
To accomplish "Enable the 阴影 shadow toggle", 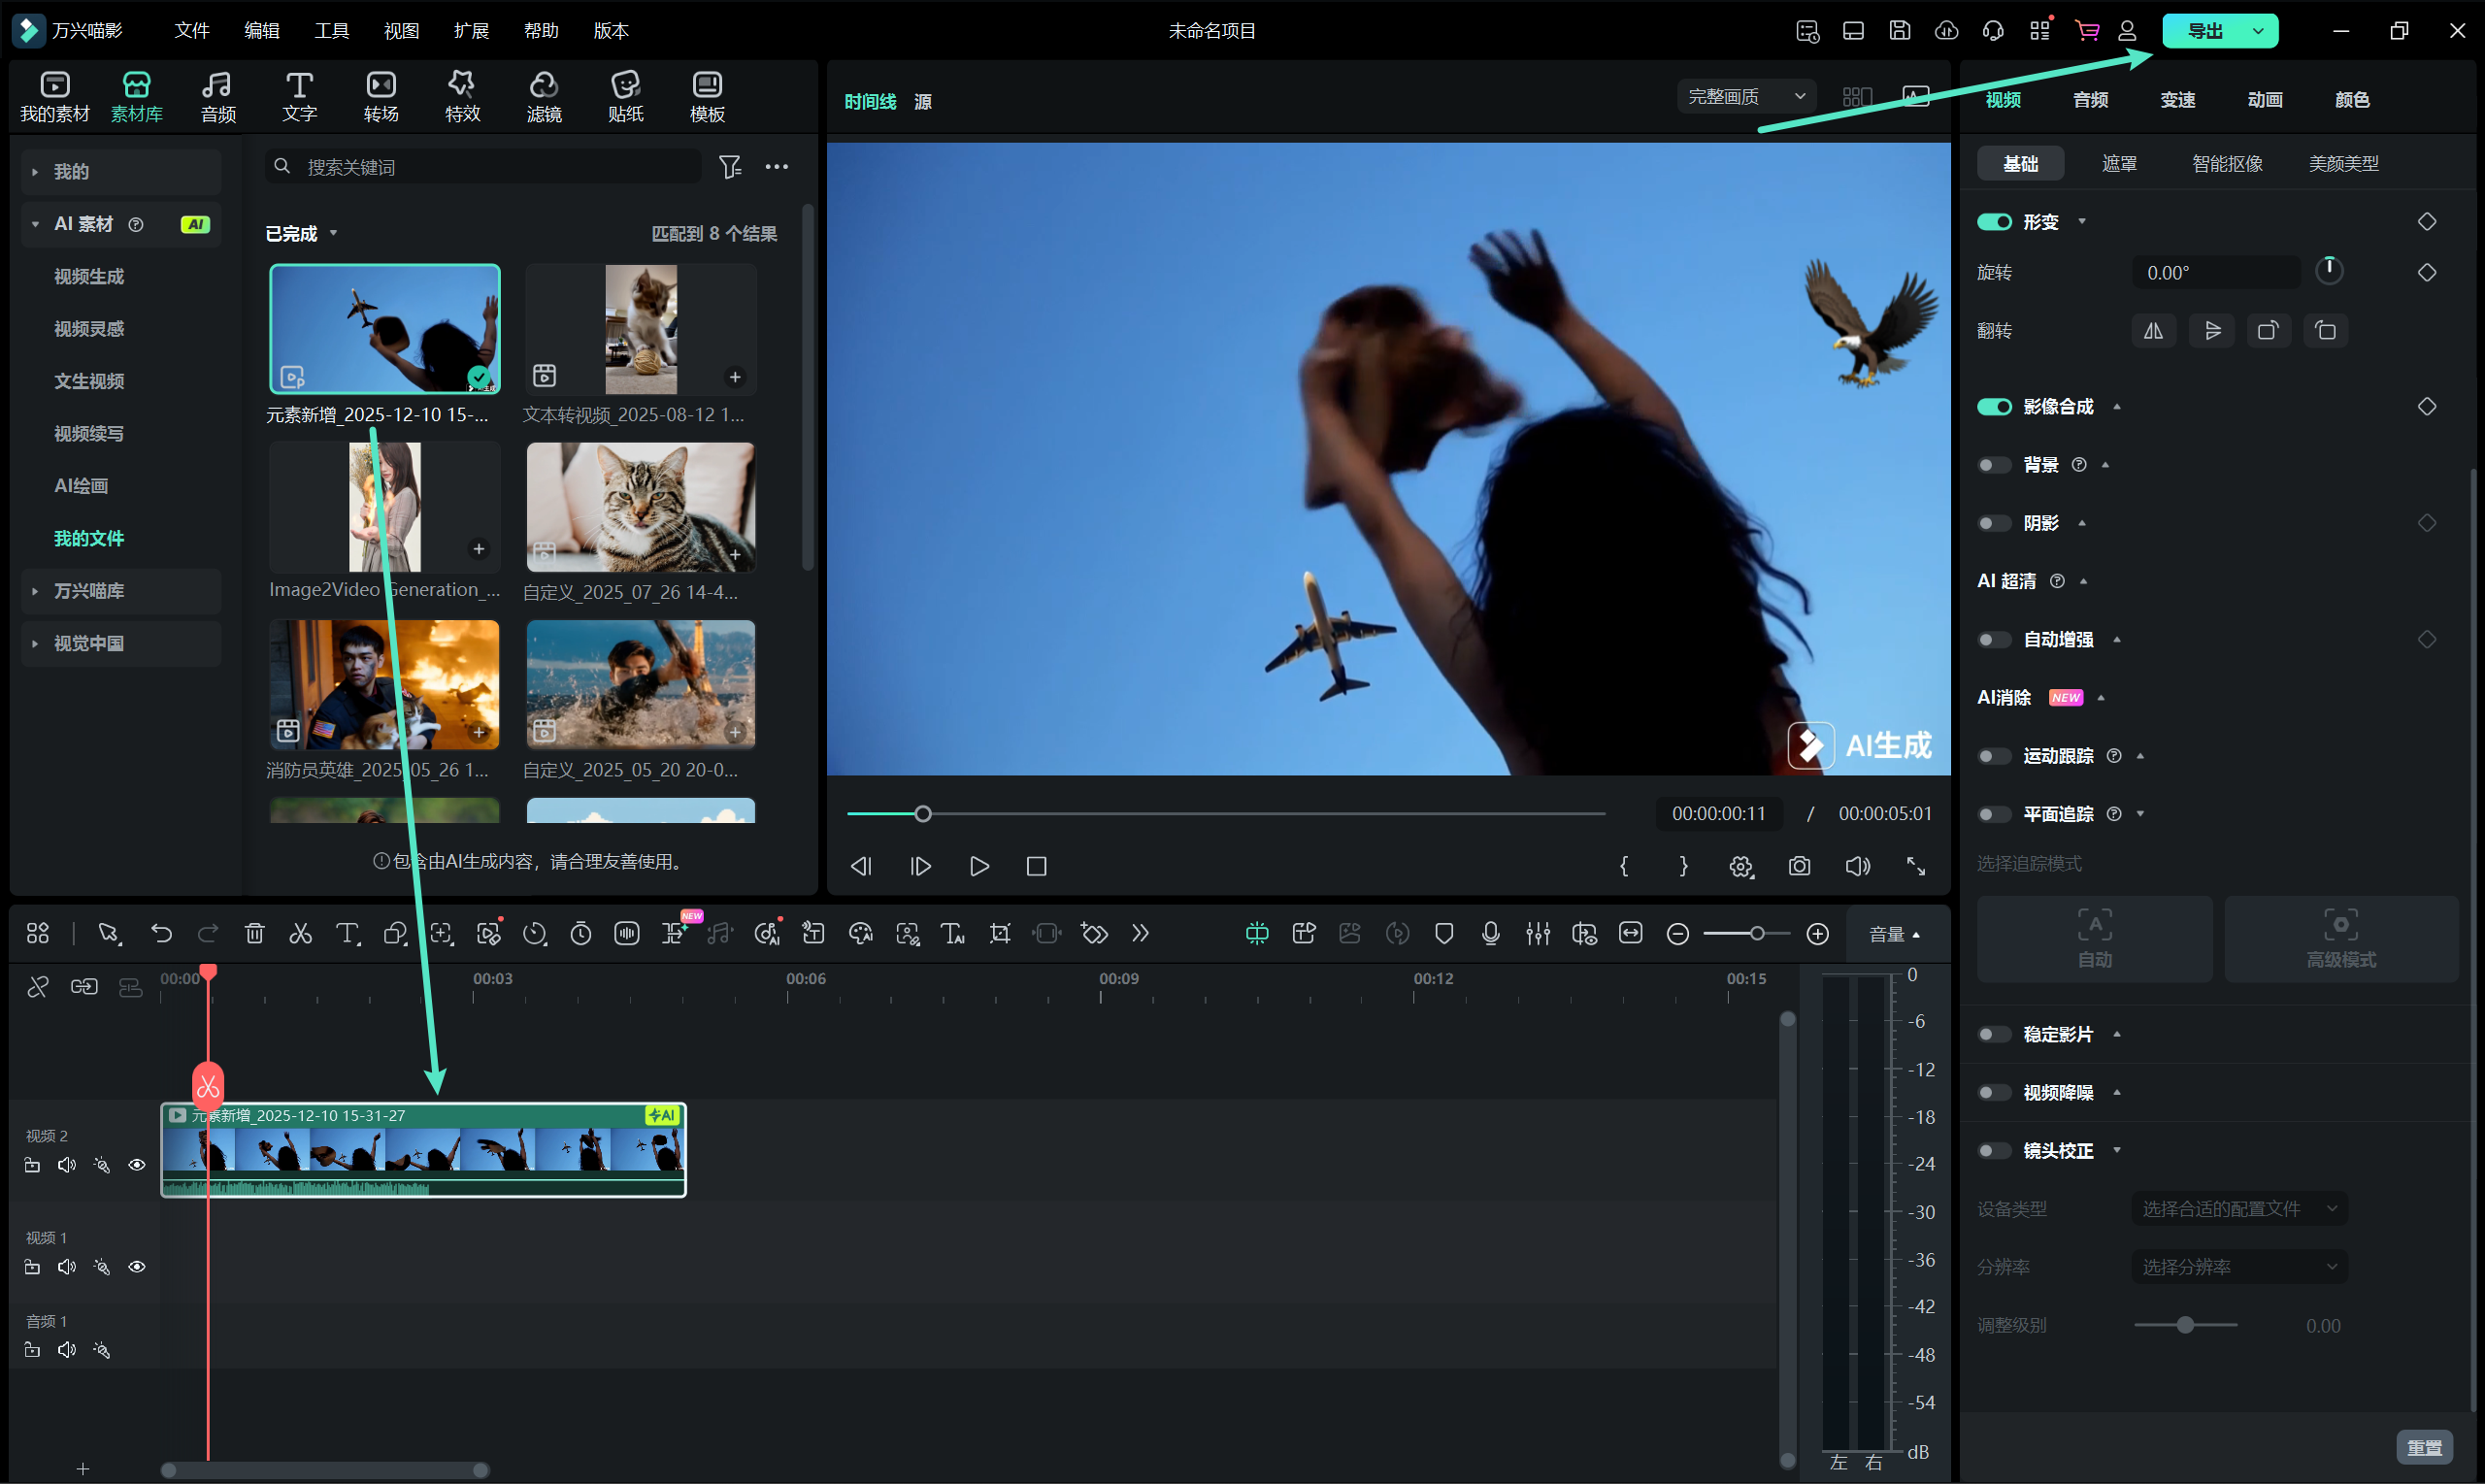I will [x=1994, y=523].
